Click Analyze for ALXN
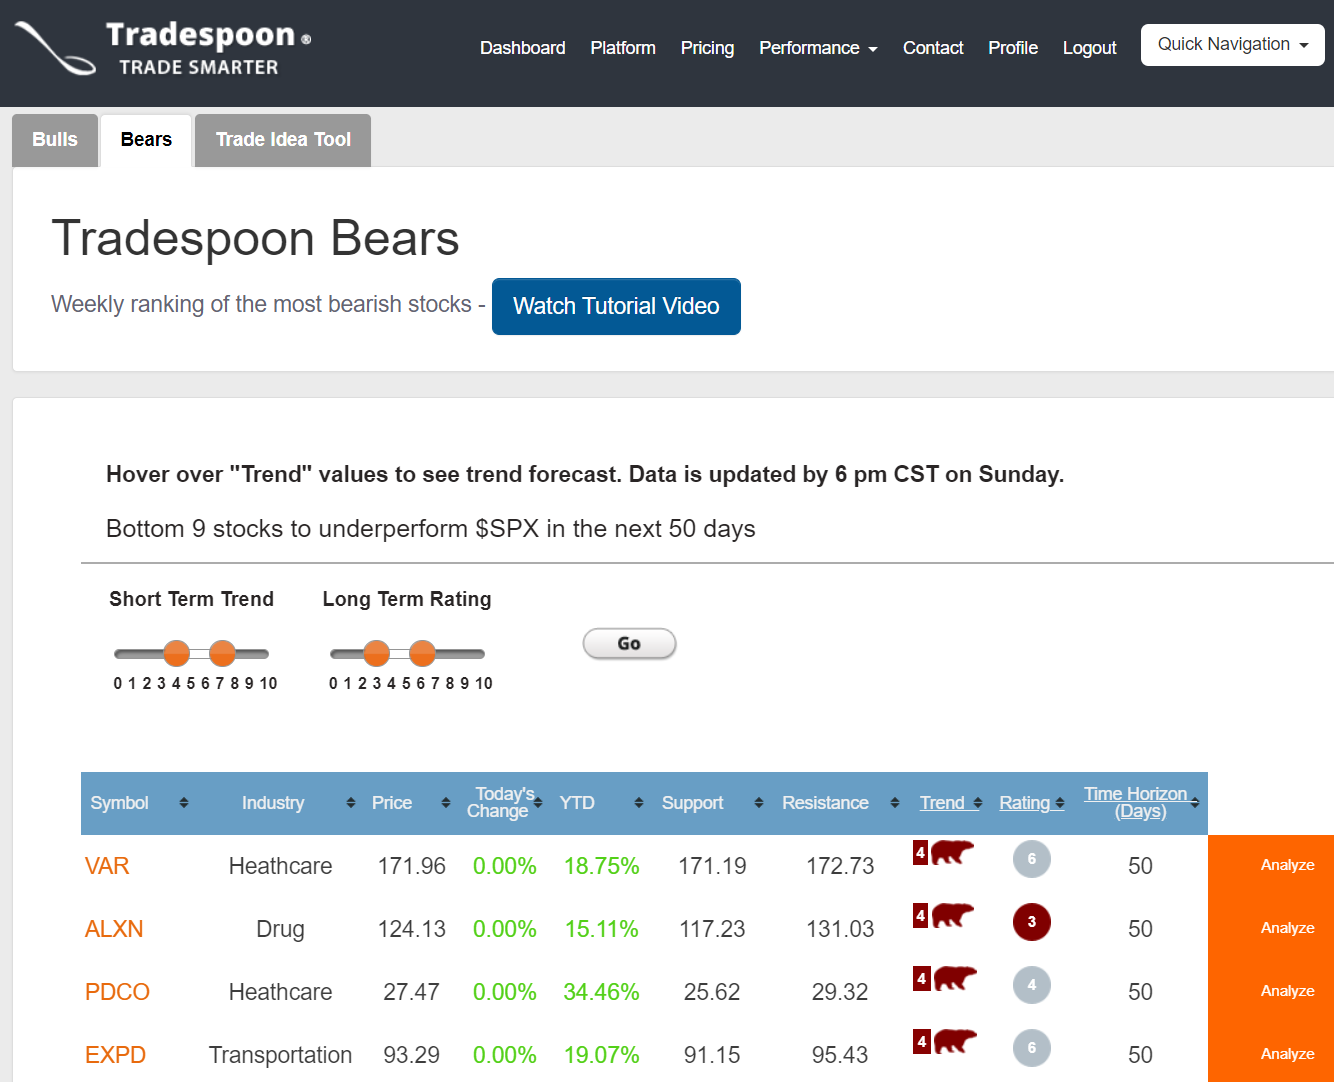The height and width of the screenshot is (1082, 1334). 1287,928
